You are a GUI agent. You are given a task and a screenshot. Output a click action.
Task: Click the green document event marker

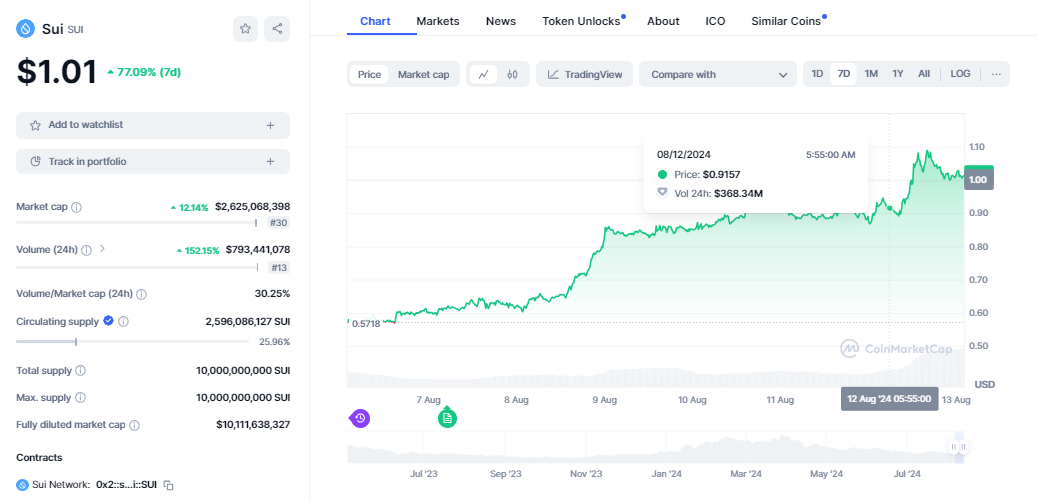(448, 418)
